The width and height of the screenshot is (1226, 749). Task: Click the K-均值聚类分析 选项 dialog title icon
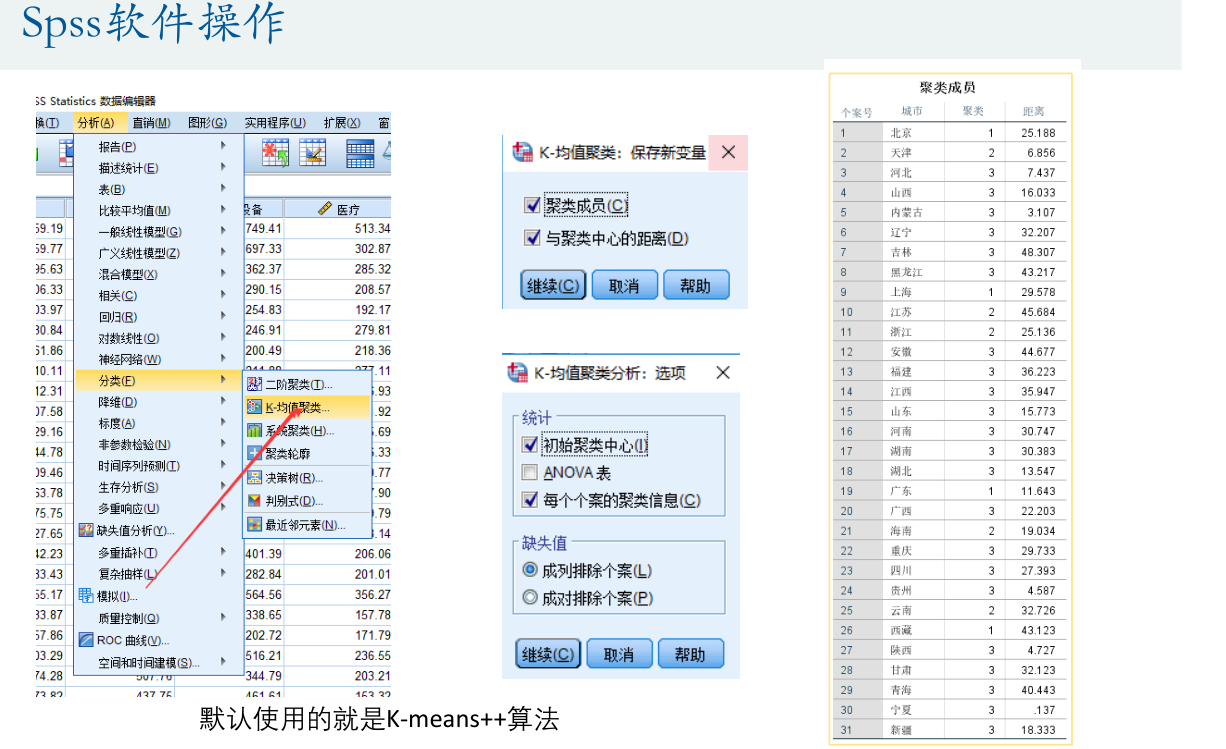517,373
